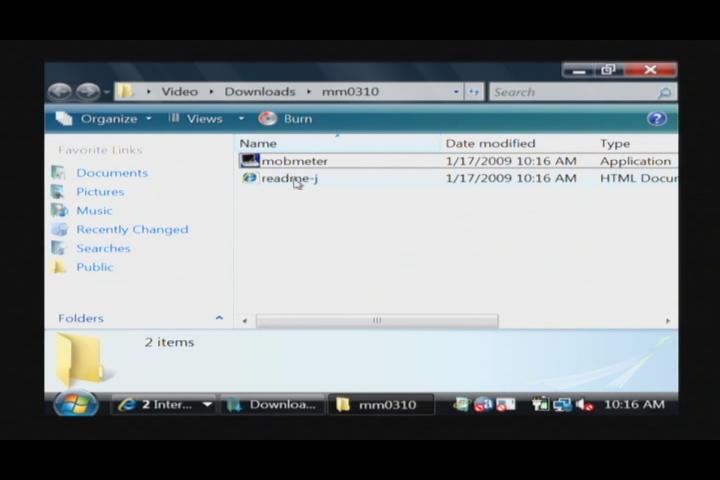This screenshot has height=480, width=720.
Task: Open Documents in Favorite Links
Action: point(112,173)
